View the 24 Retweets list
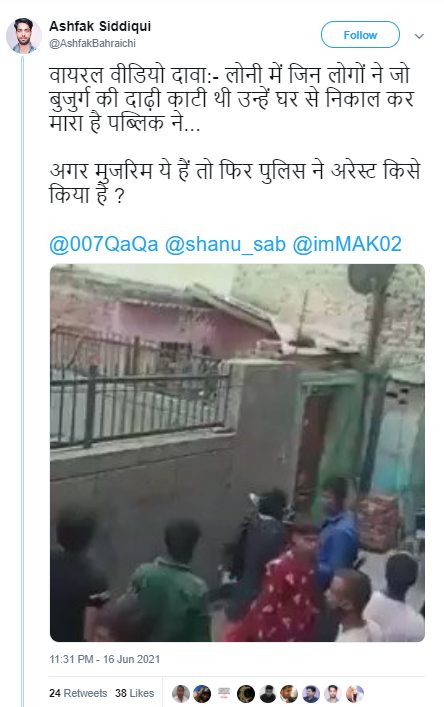The height and width of the screenshot is (707, 444). tap(78, 693)
